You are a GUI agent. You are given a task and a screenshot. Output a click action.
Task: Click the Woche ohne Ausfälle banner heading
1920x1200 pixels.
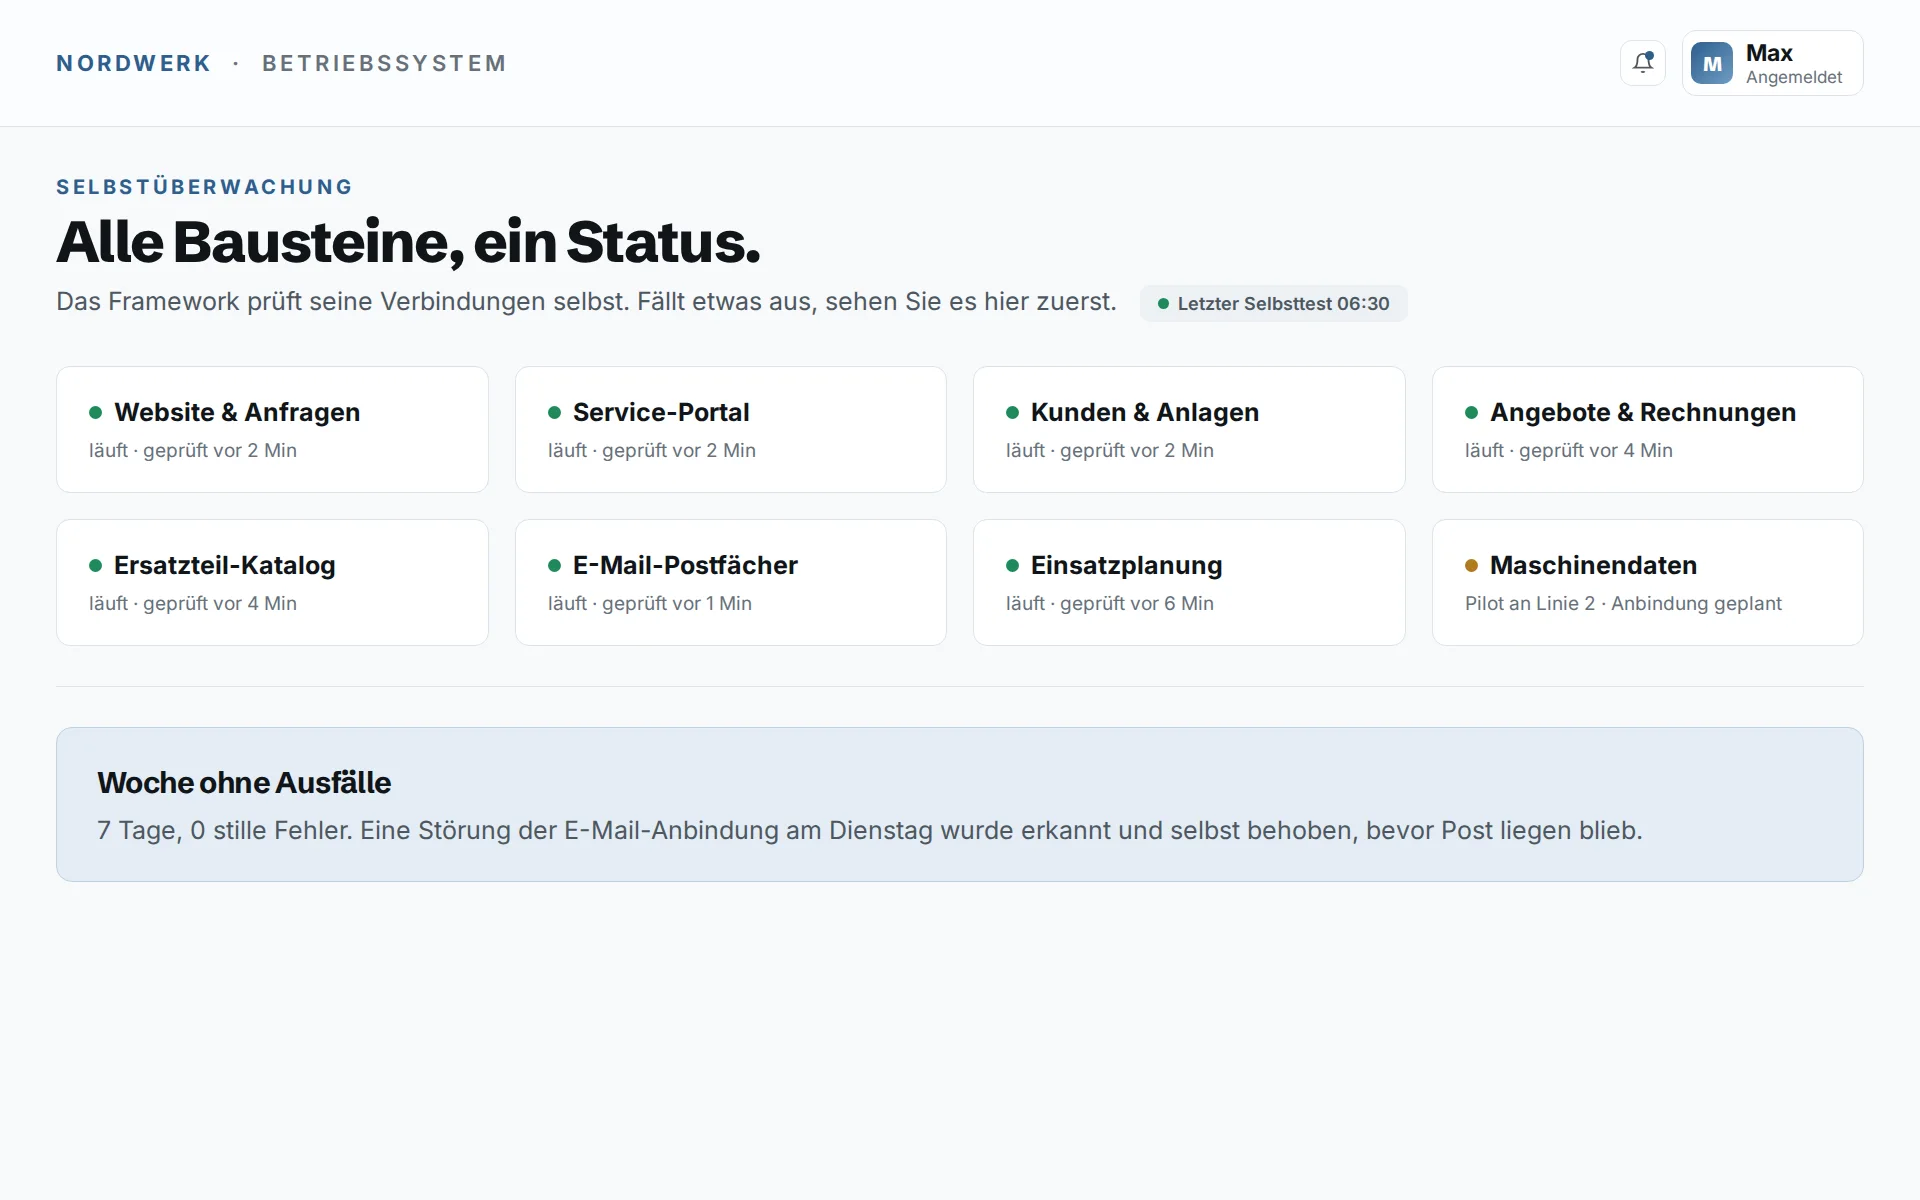pyautogui.click(x=244, y=782)
